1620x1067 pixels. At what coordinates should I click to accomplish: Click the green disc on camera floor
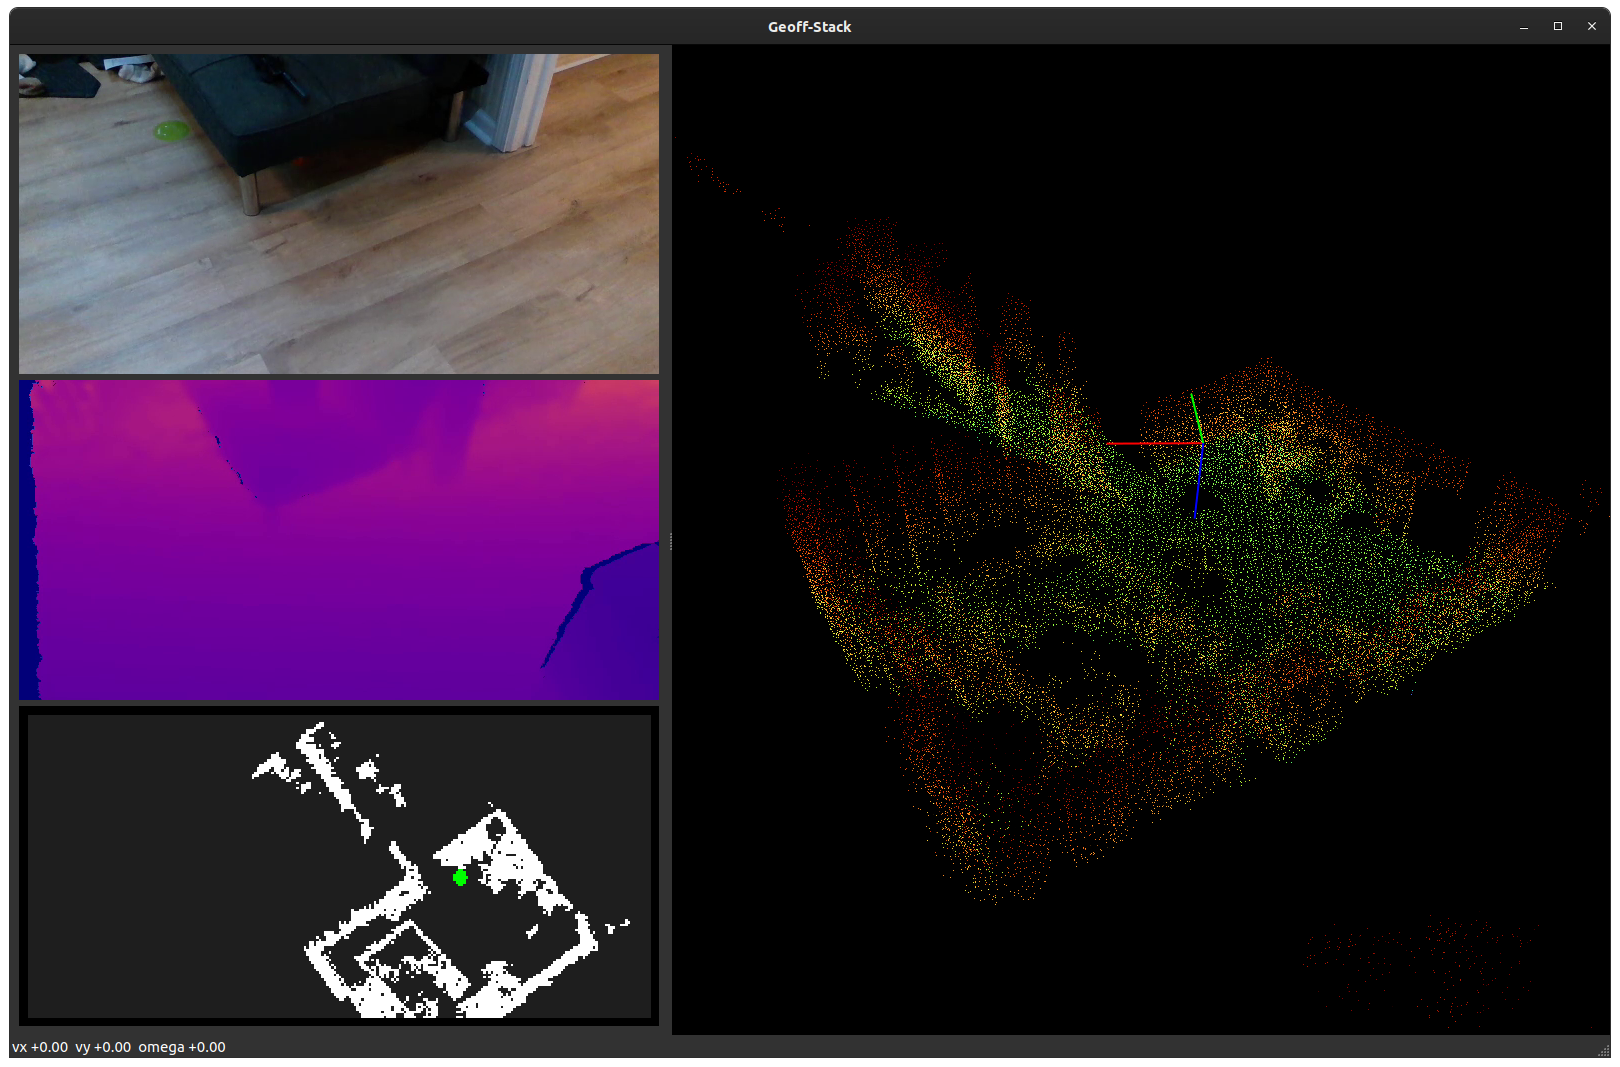coord(172,130)
